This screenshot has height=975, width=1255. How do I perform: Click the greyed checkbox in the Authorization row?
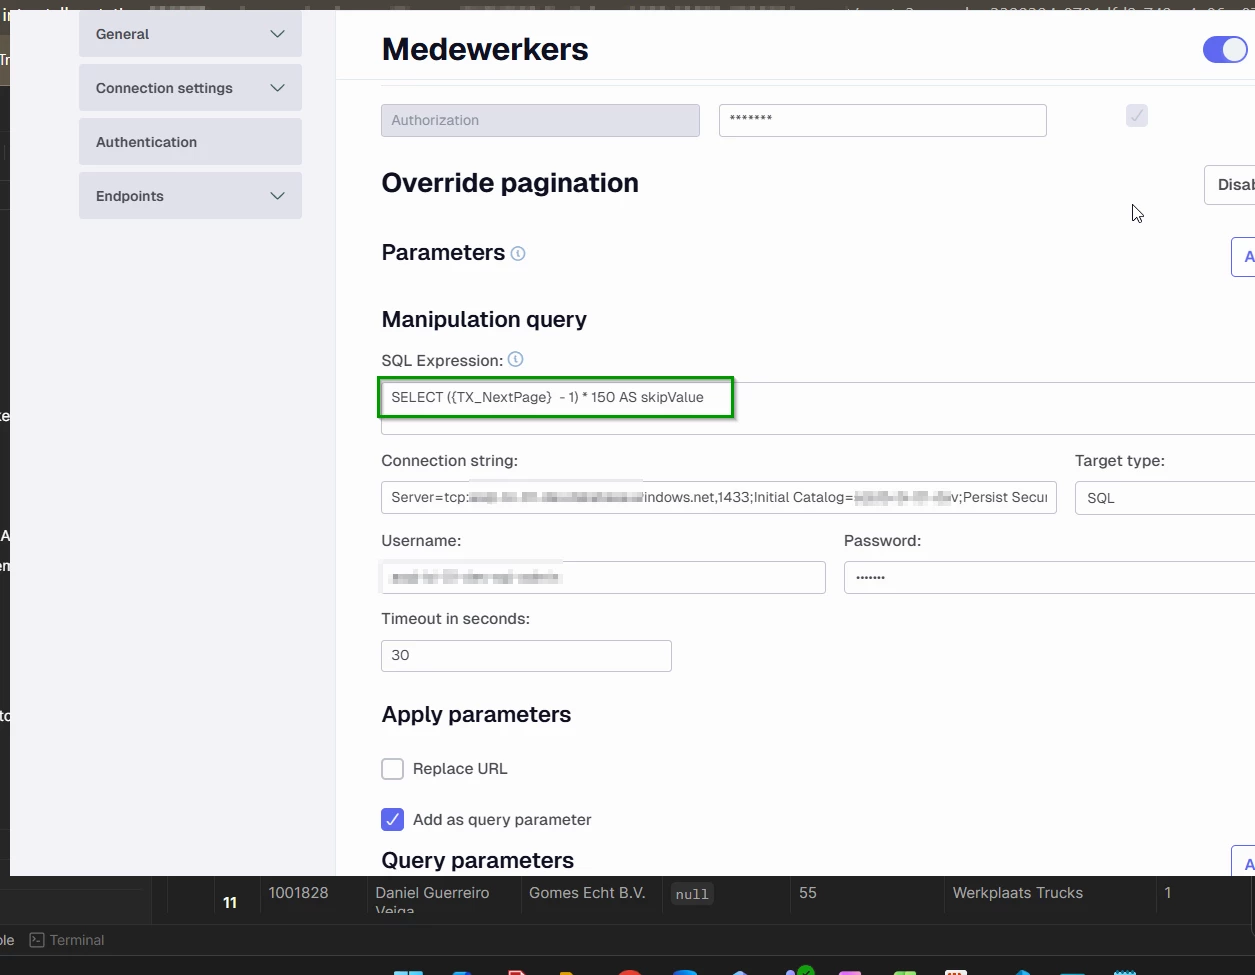pos(1137,116)
